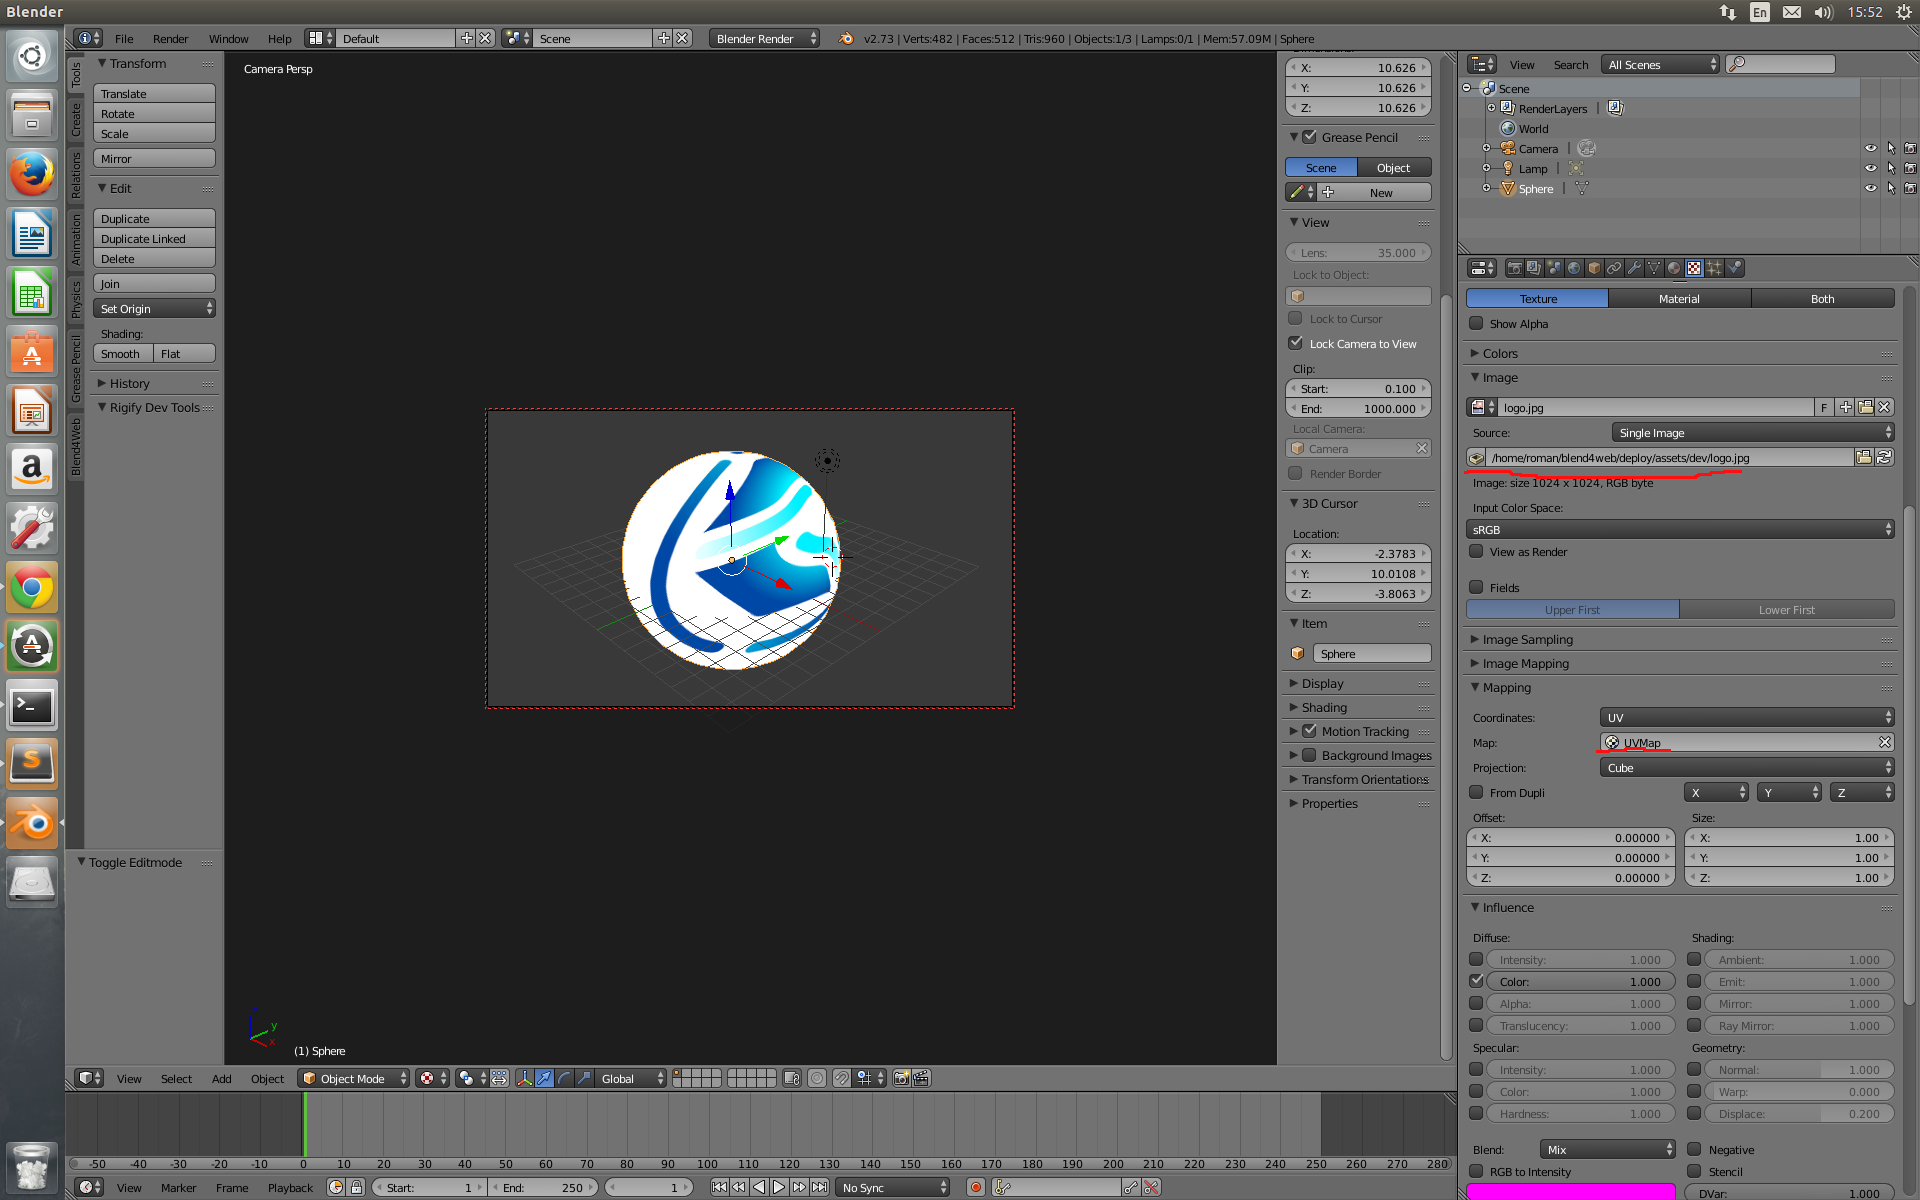Click the Duplicate Linked button
This screenshot has height=1200, width=1920.
point(154,239)
